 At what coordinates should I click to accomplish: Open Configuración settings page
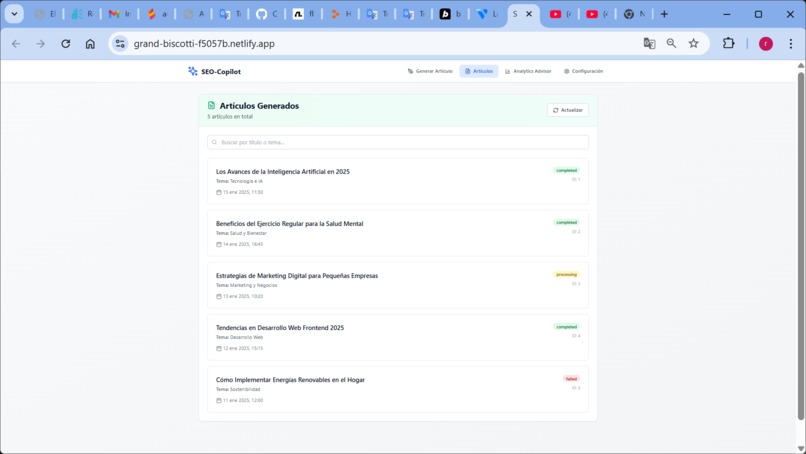coord(583,71)
